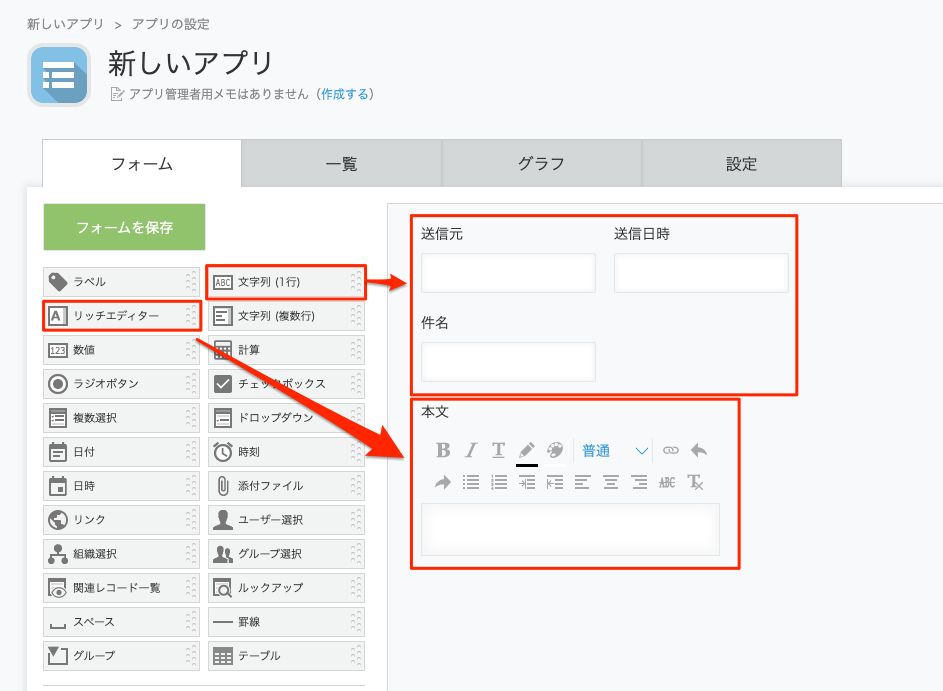
Task: Click the increase indent icon
Action: [x=527, y=482]
